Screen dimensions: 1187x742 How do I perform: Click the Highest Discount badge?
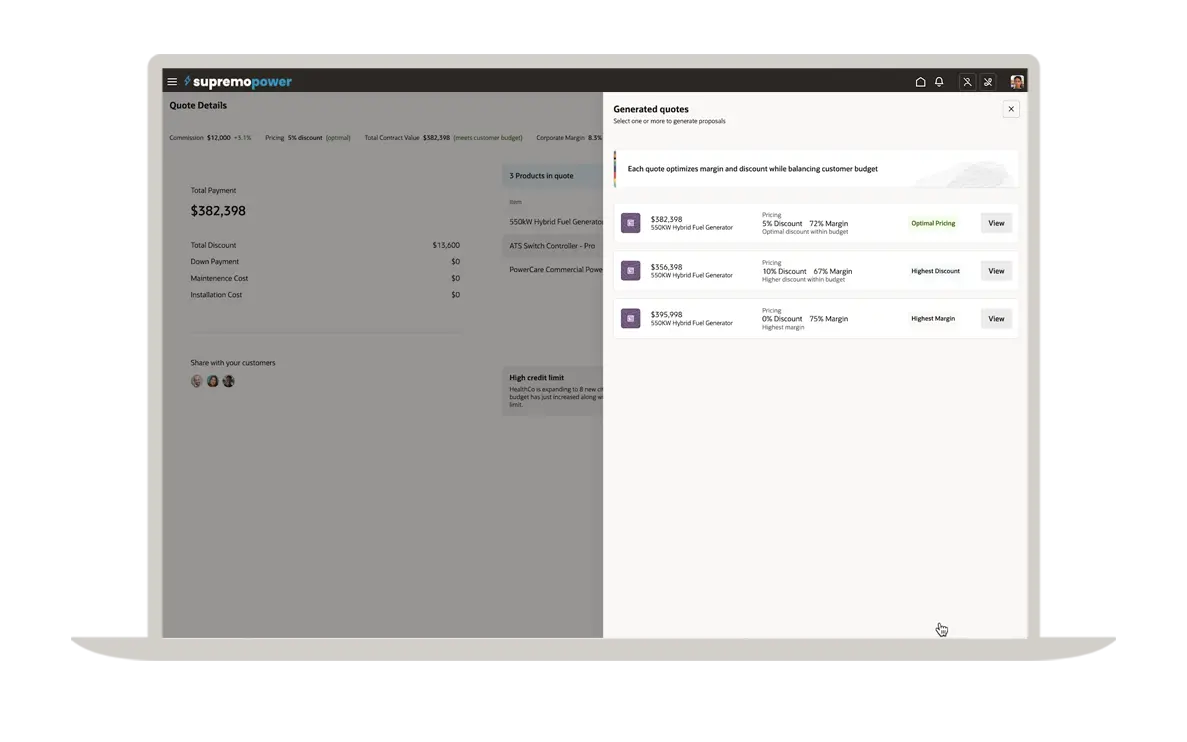[935, 271]
